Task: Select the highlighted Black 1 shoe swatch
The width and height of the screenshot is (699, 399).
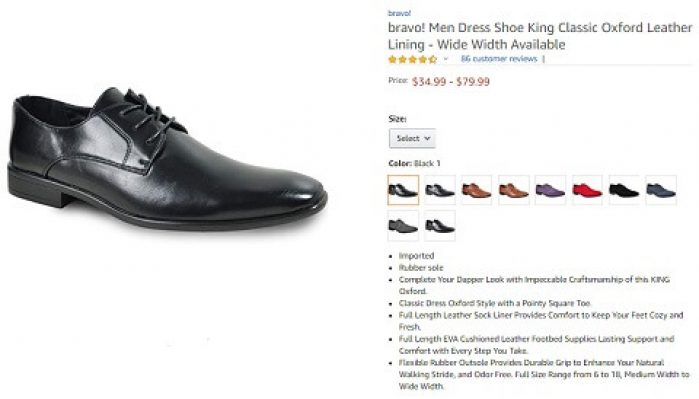Action: pyautogui.click(x=403, y=190)
